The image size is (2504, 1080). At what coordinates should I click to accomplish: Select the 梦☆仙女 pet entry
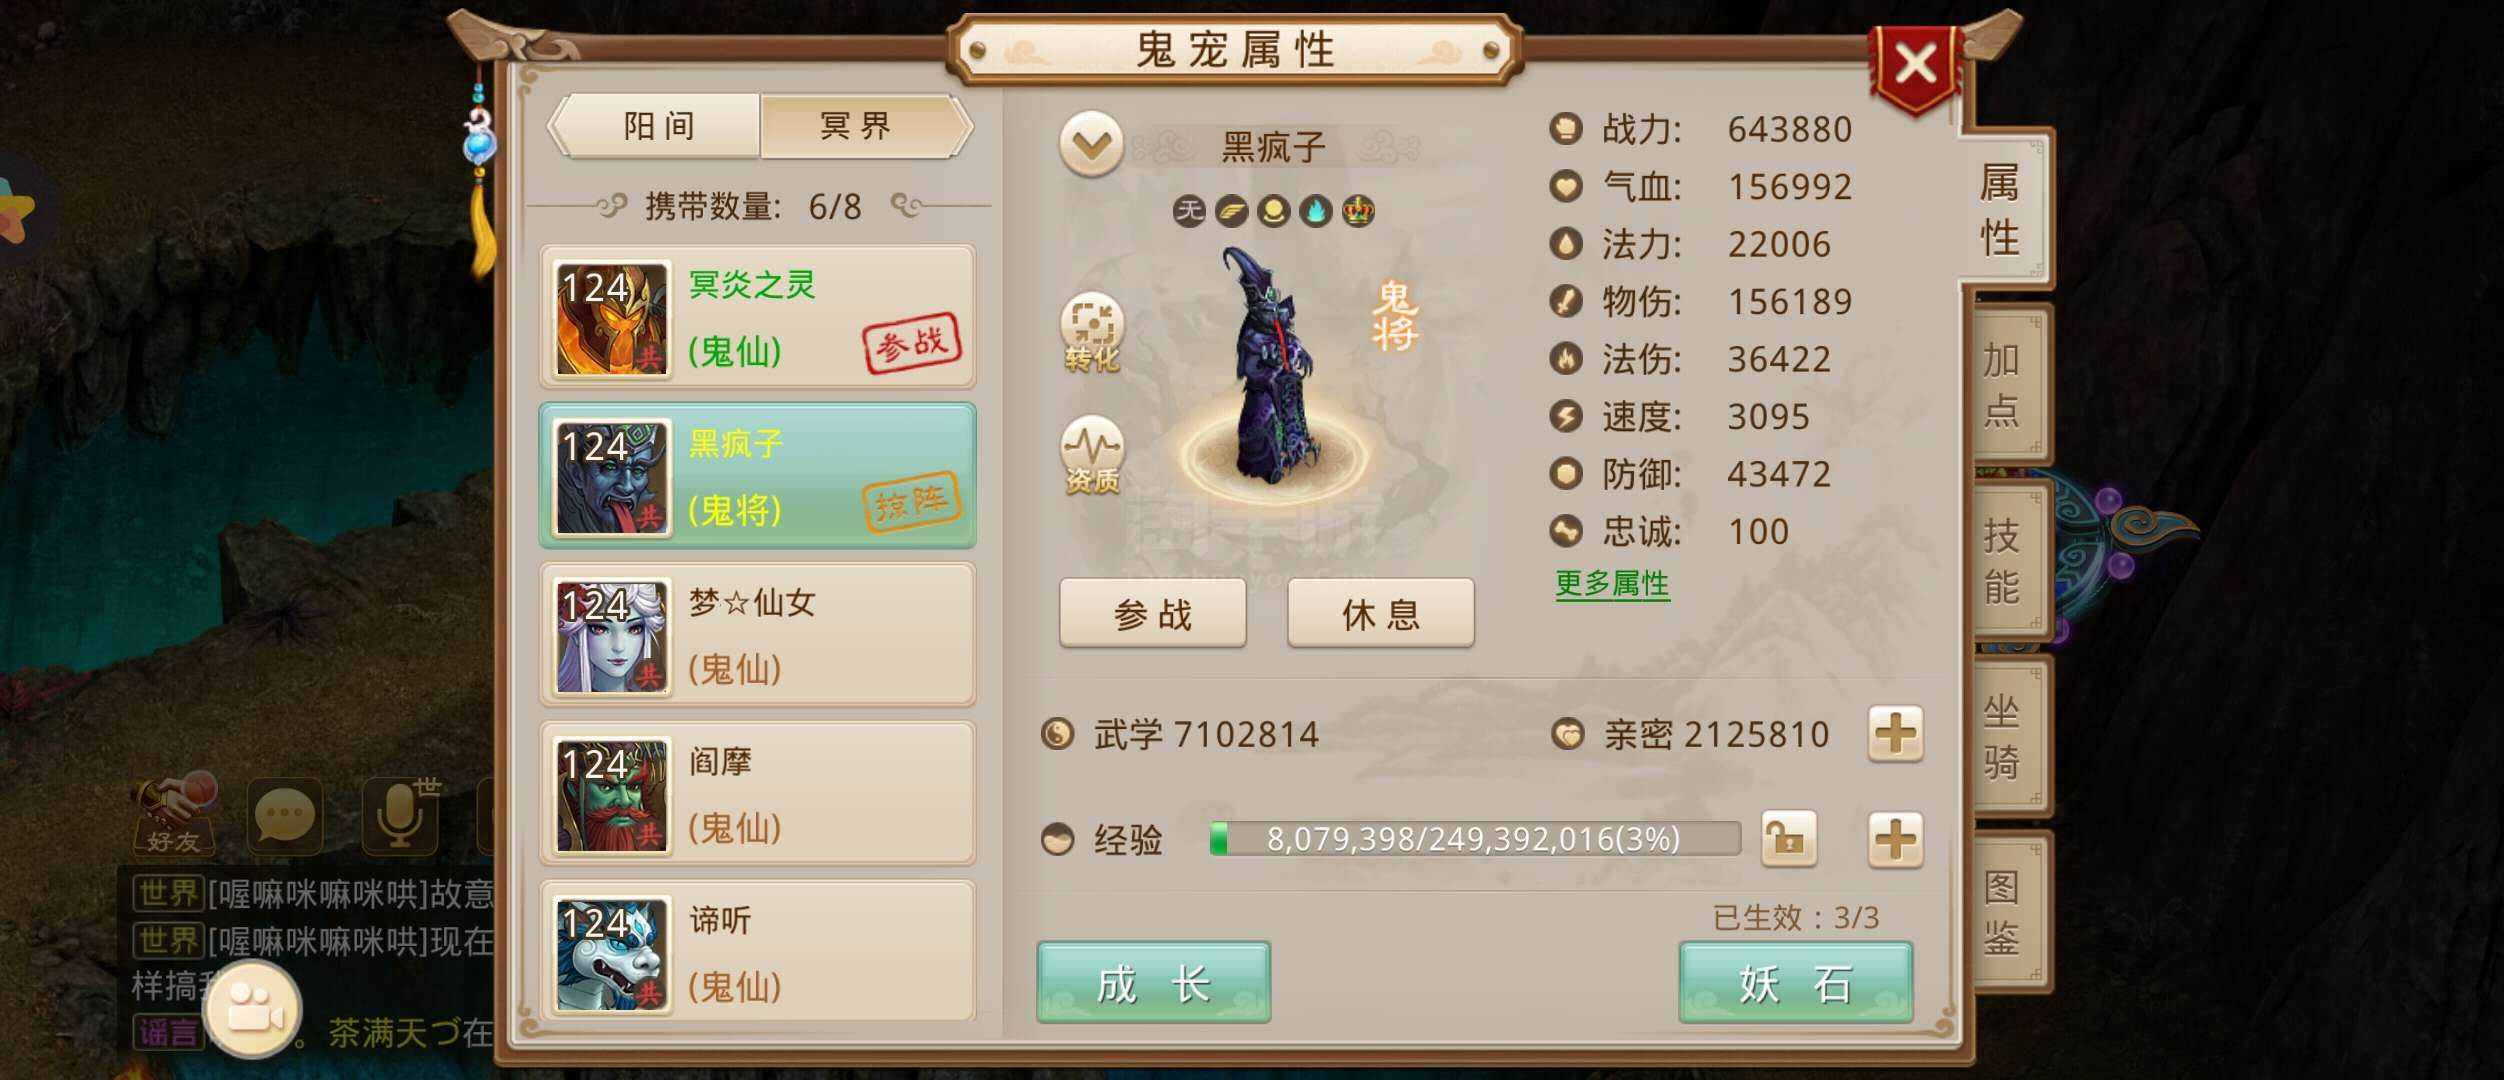[757, 635]
